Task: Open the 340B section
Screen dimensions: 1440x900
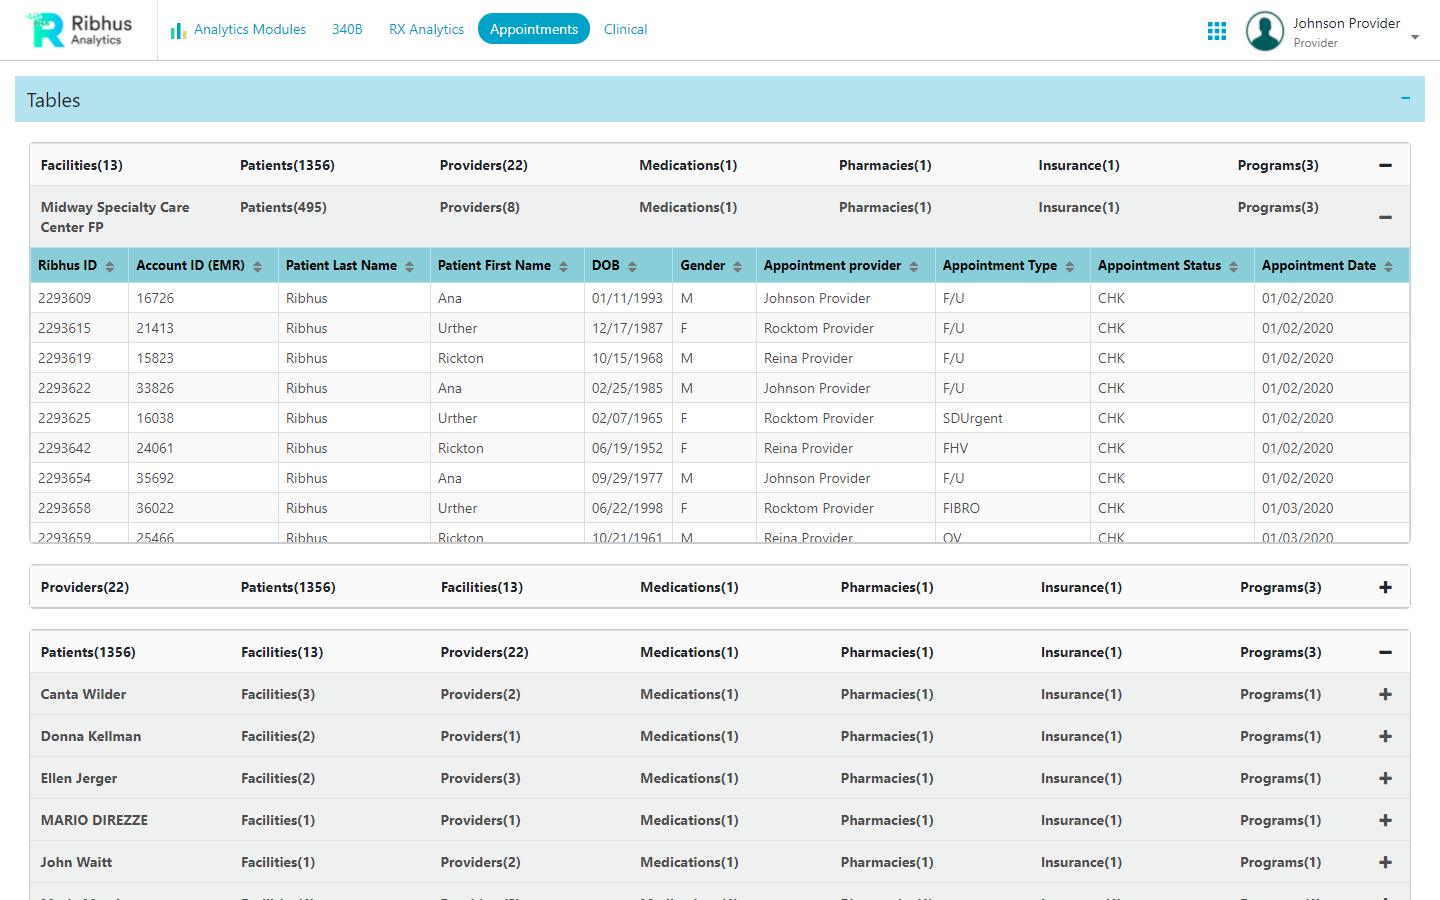Action: click(347, 29)
